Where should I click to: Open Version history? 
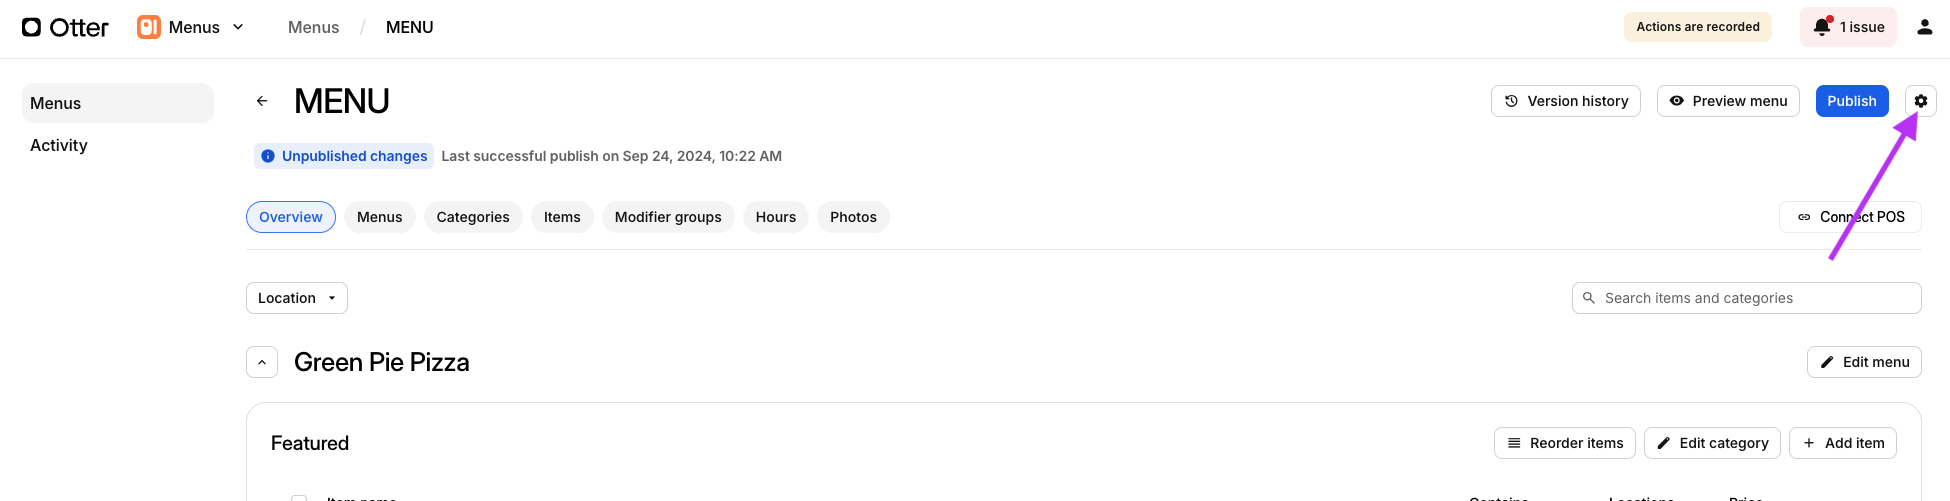tap(1565, 101)
